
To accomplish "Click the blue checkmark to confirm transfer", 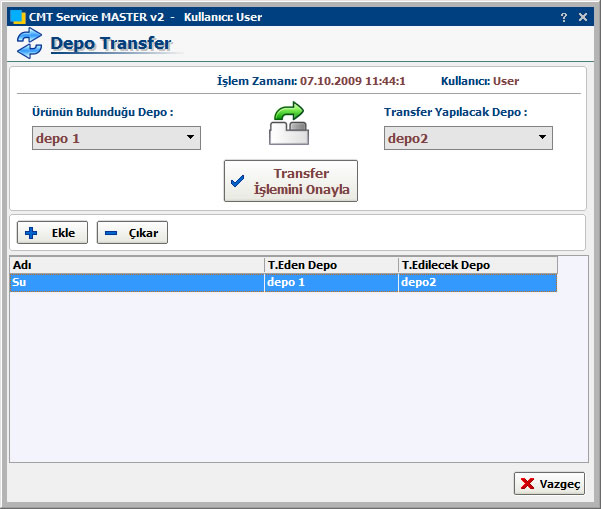I will [237, 181].
